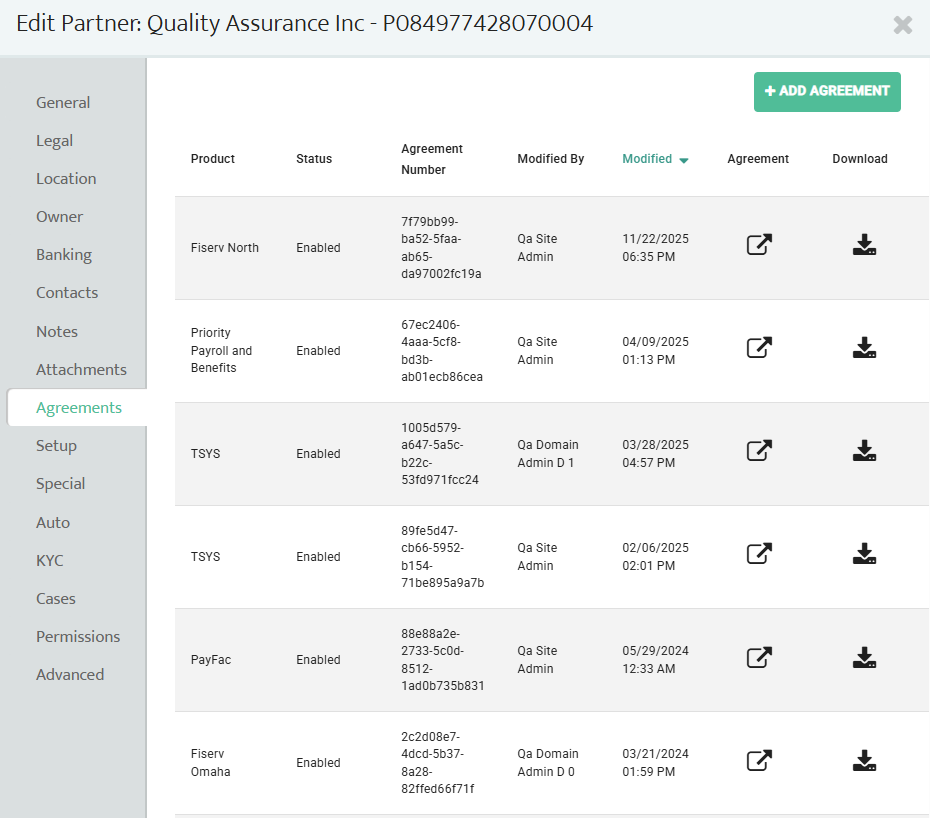
Task: View the Cases tab
Action: (x=56, y=599)
